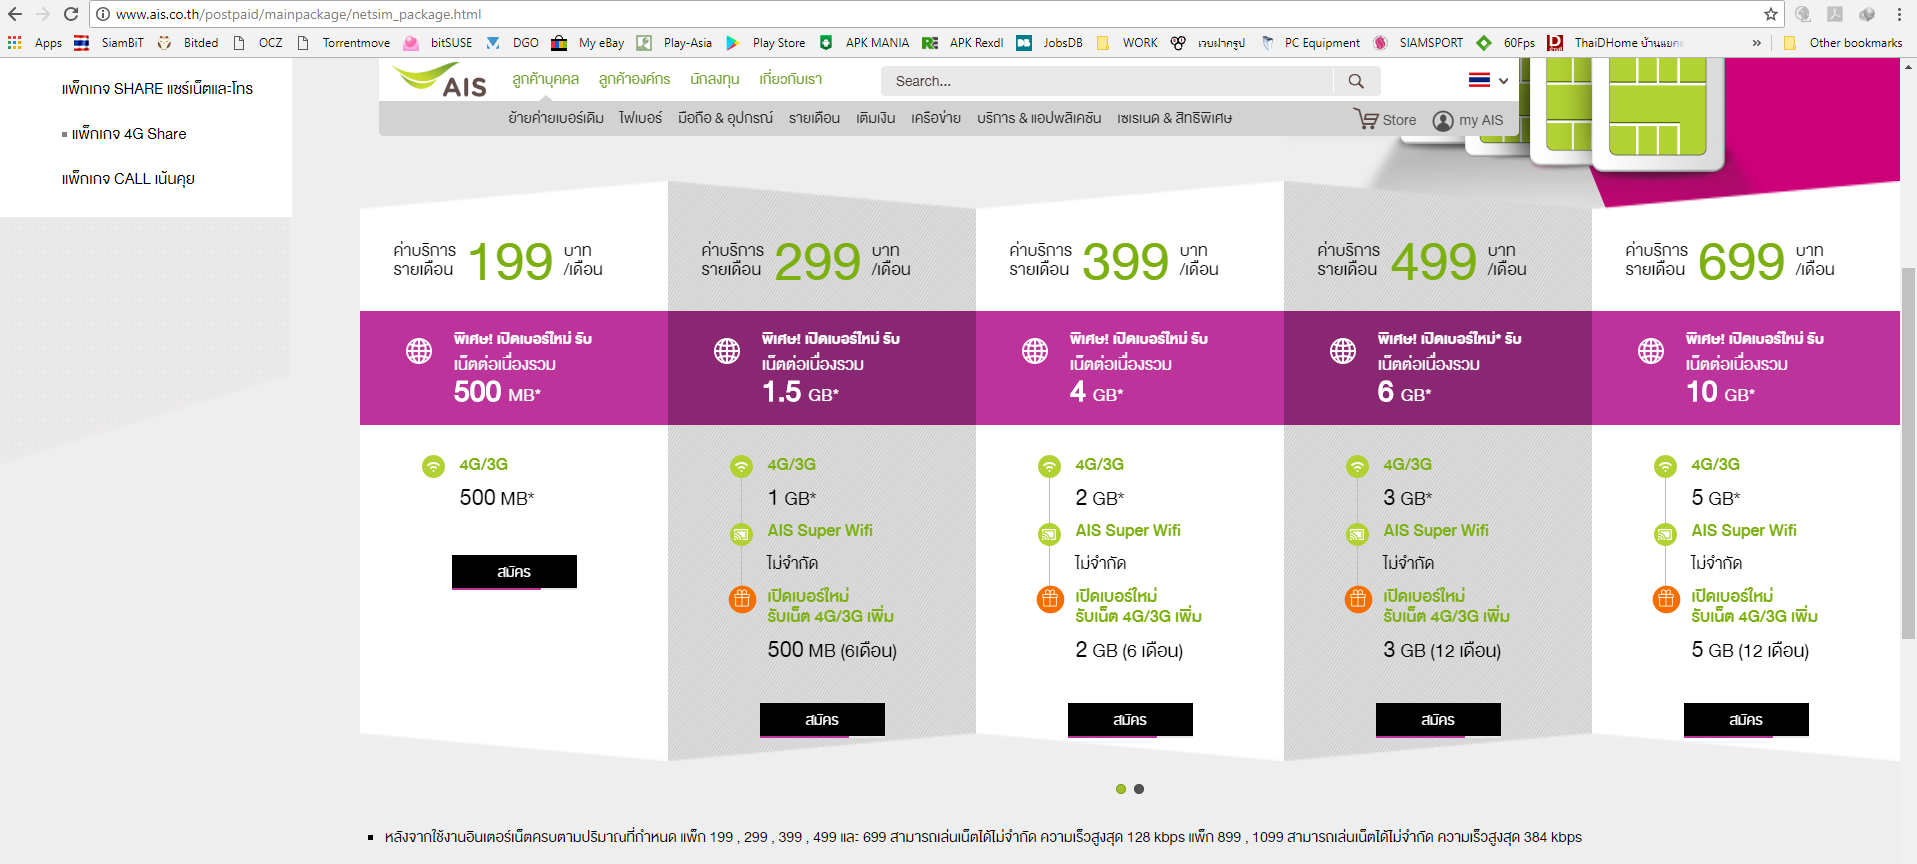Viewport: 1917px width, 864px height.
Task: Click the search magnifier icon
Action: [1356, 81]
